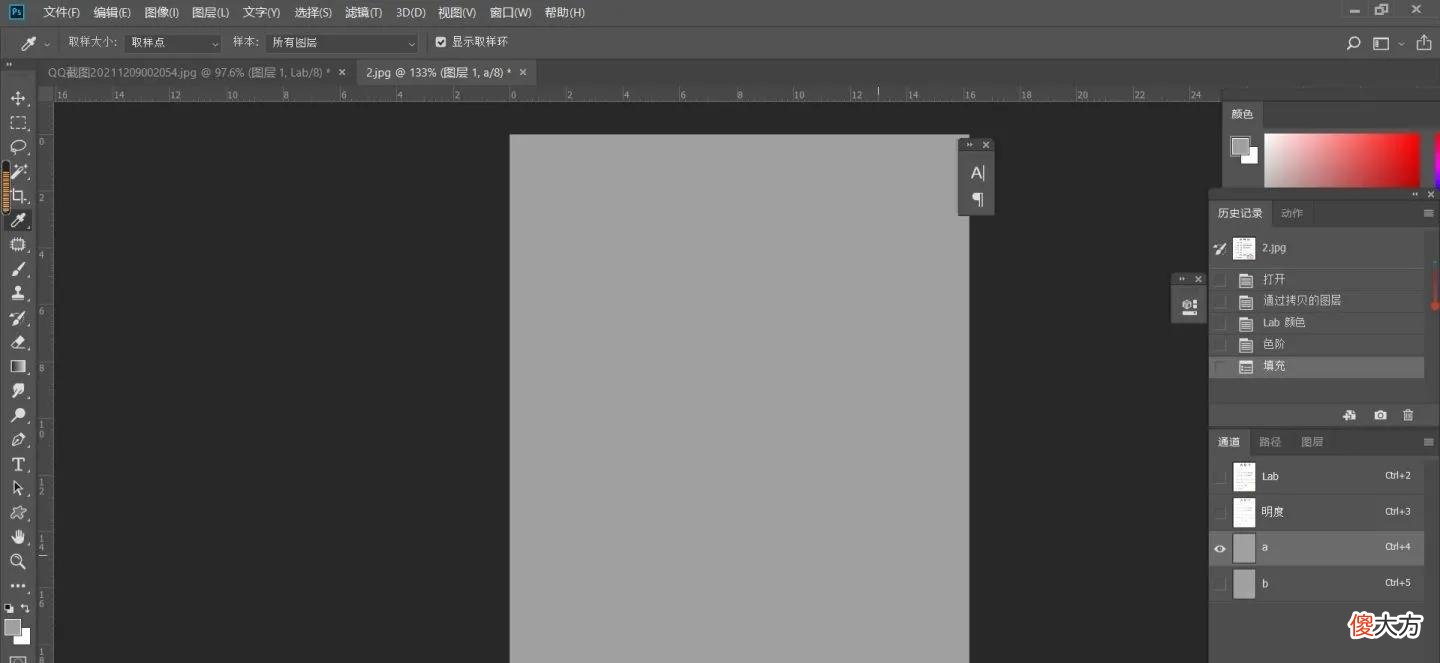This screenshot has width=1440, height=663.
Task: Select the 填充 history state
Action: tap(1317, 367)
